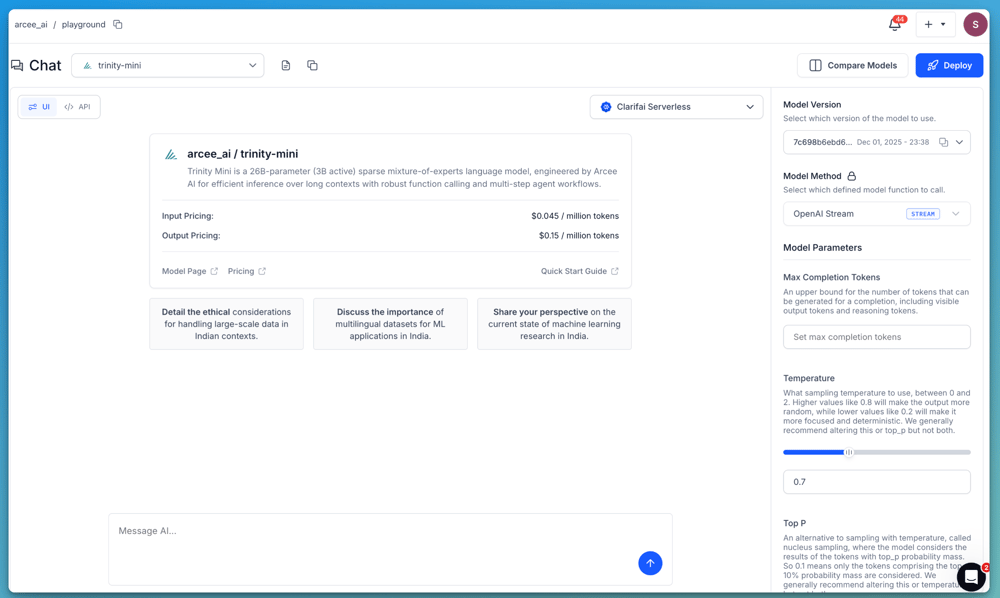This screenshot has width=1000, height=598.
Task: Click the user avatar in top right
Action: (x=975, y=24)
